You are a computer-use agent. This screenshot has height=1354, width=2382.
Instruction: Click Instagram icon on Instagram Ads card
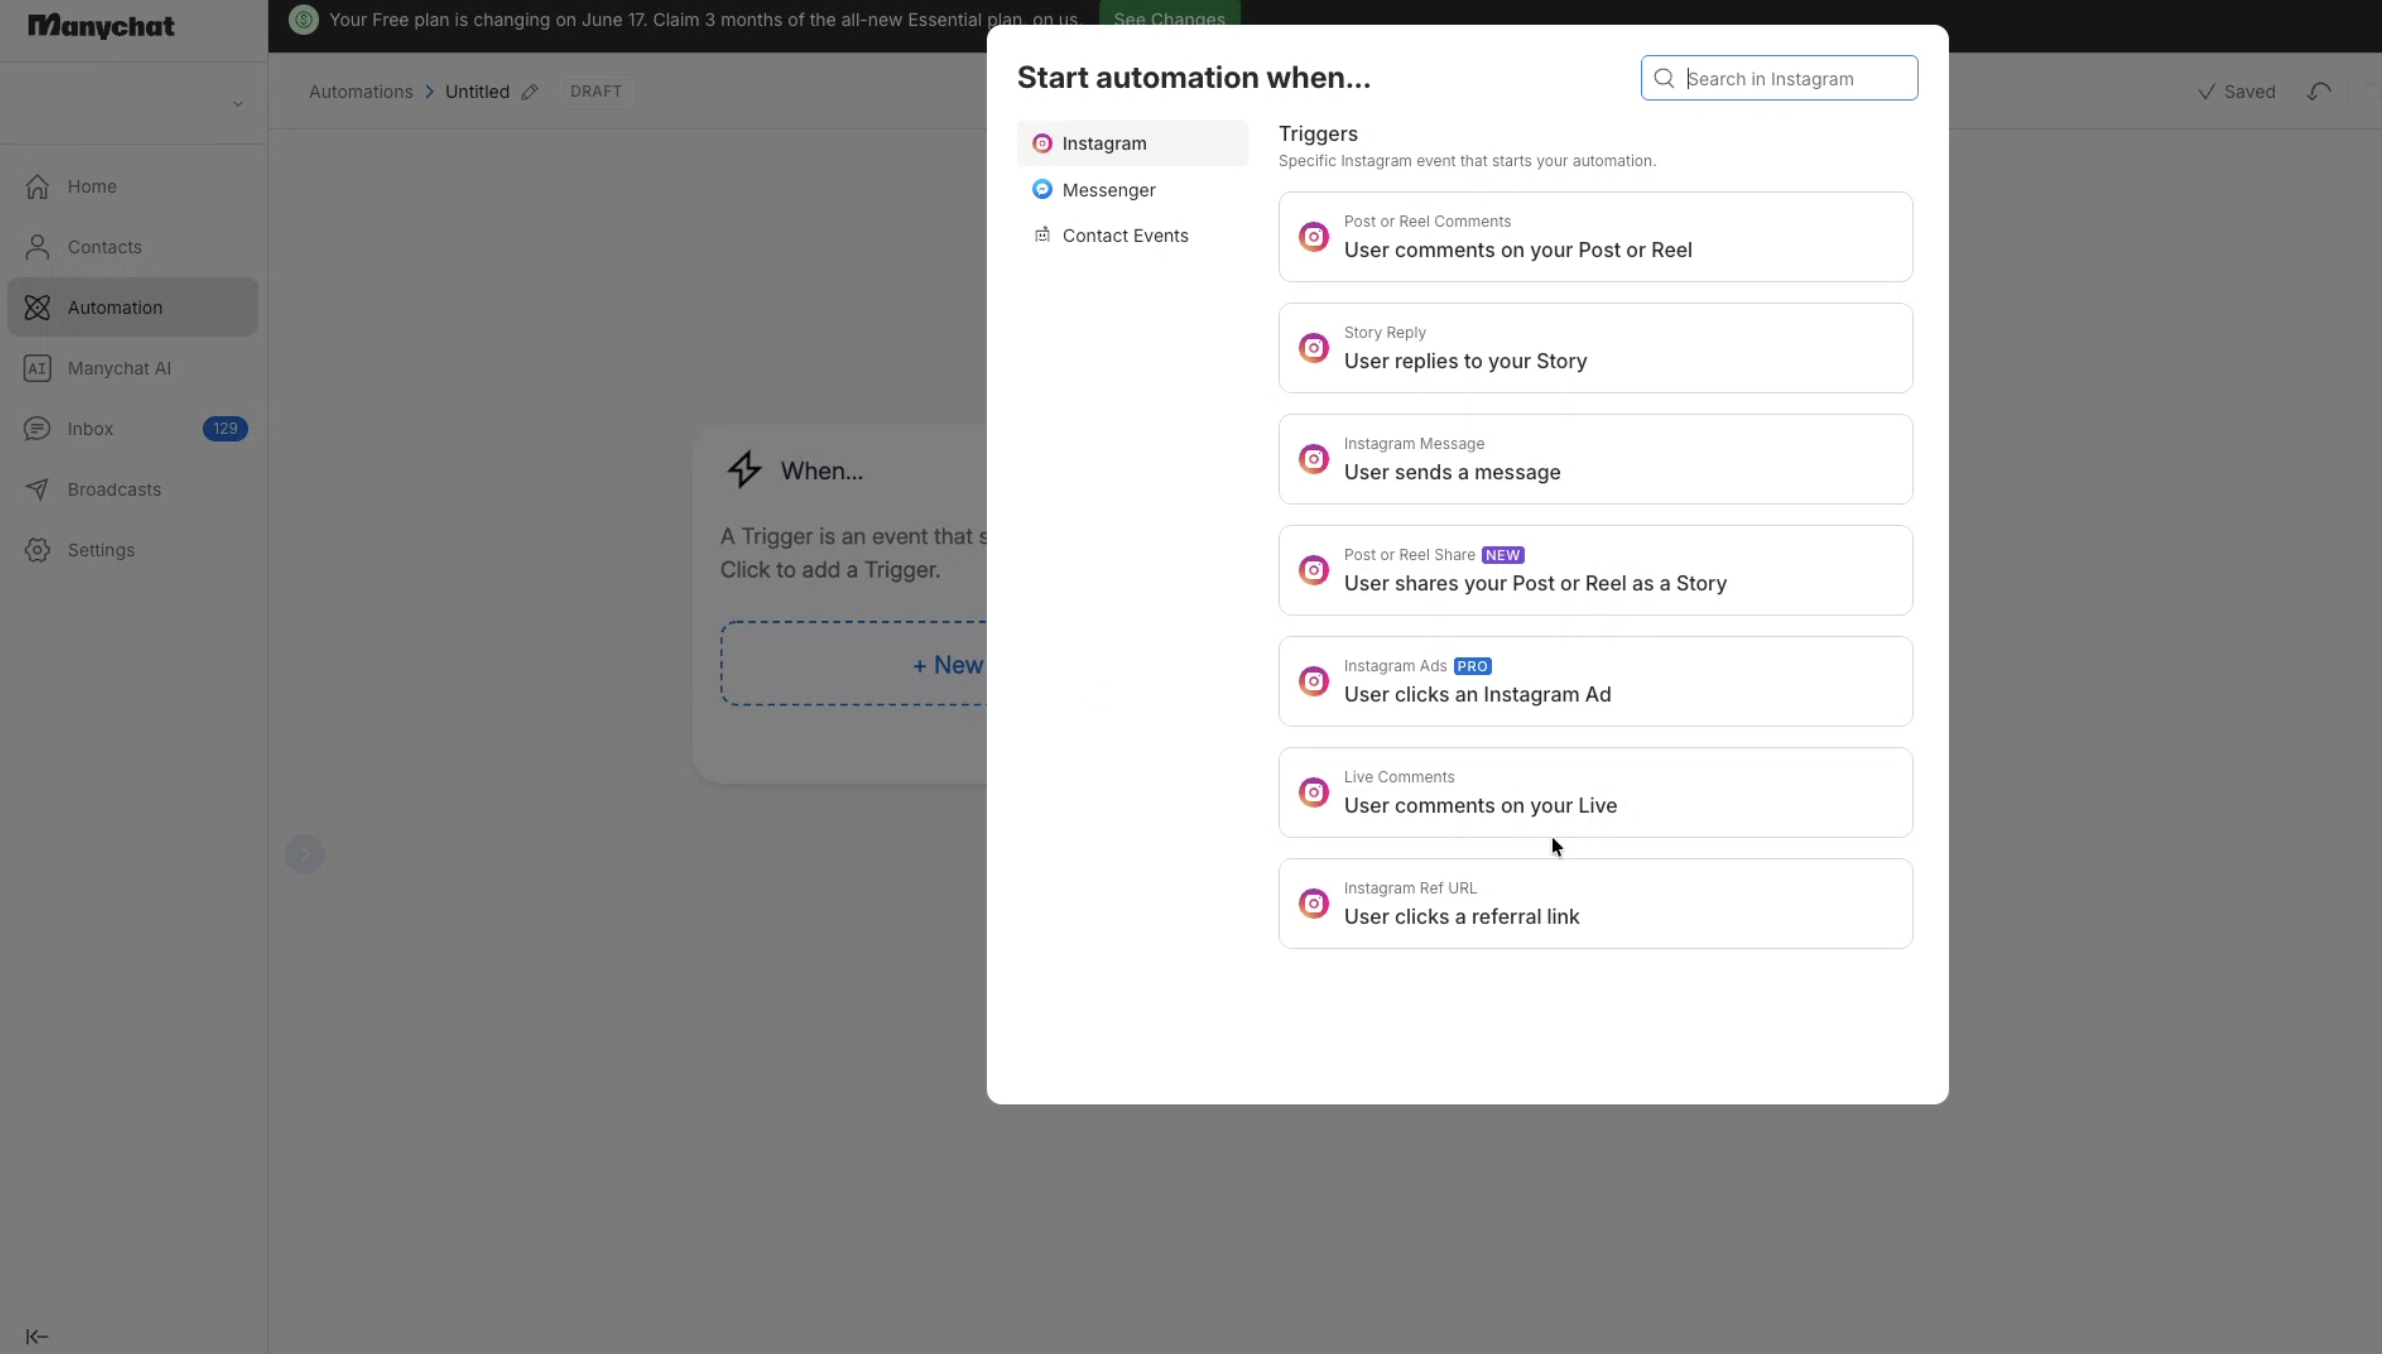pos(1314,681)
